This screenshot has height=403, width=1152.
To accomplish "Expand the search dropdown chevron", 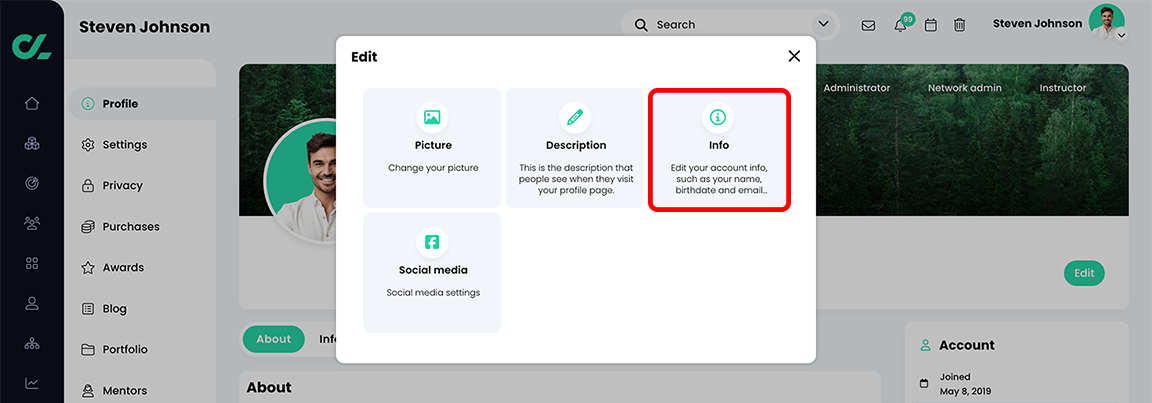I will pyautogui.click(x=824, y=25).
